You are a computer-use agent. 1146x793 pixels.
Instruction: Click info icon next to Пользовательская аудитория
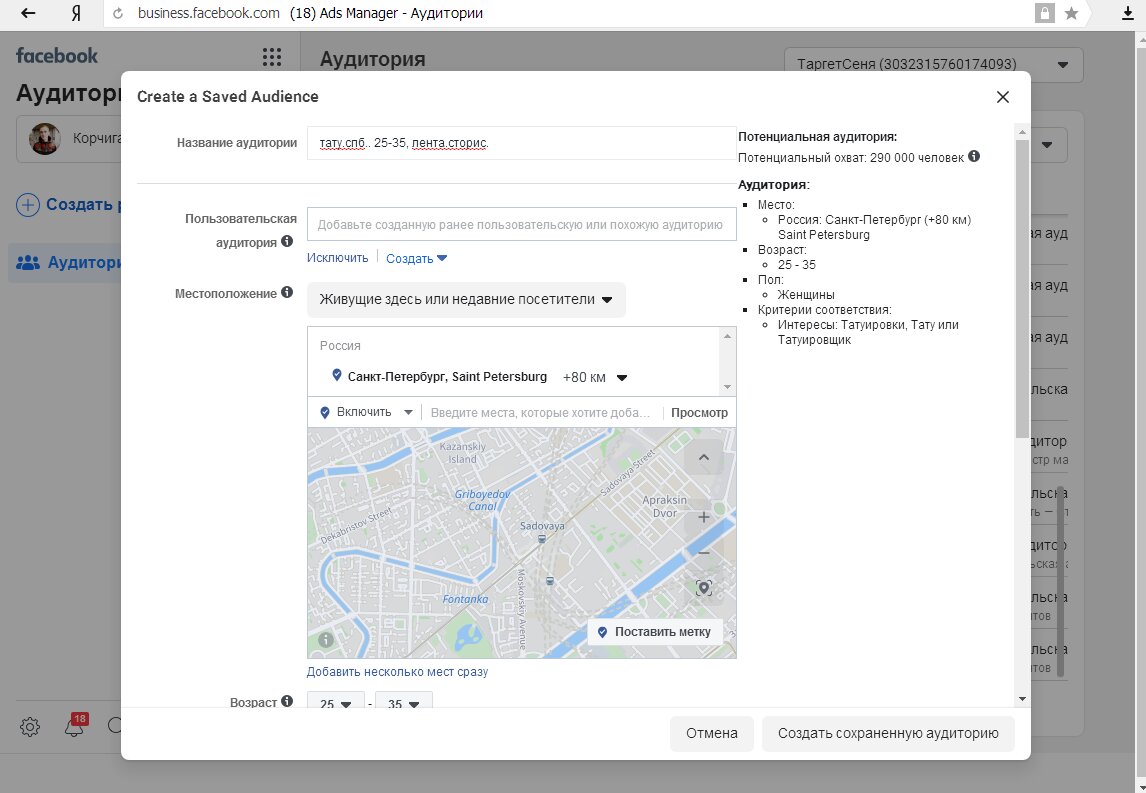[x=286, y=241]
